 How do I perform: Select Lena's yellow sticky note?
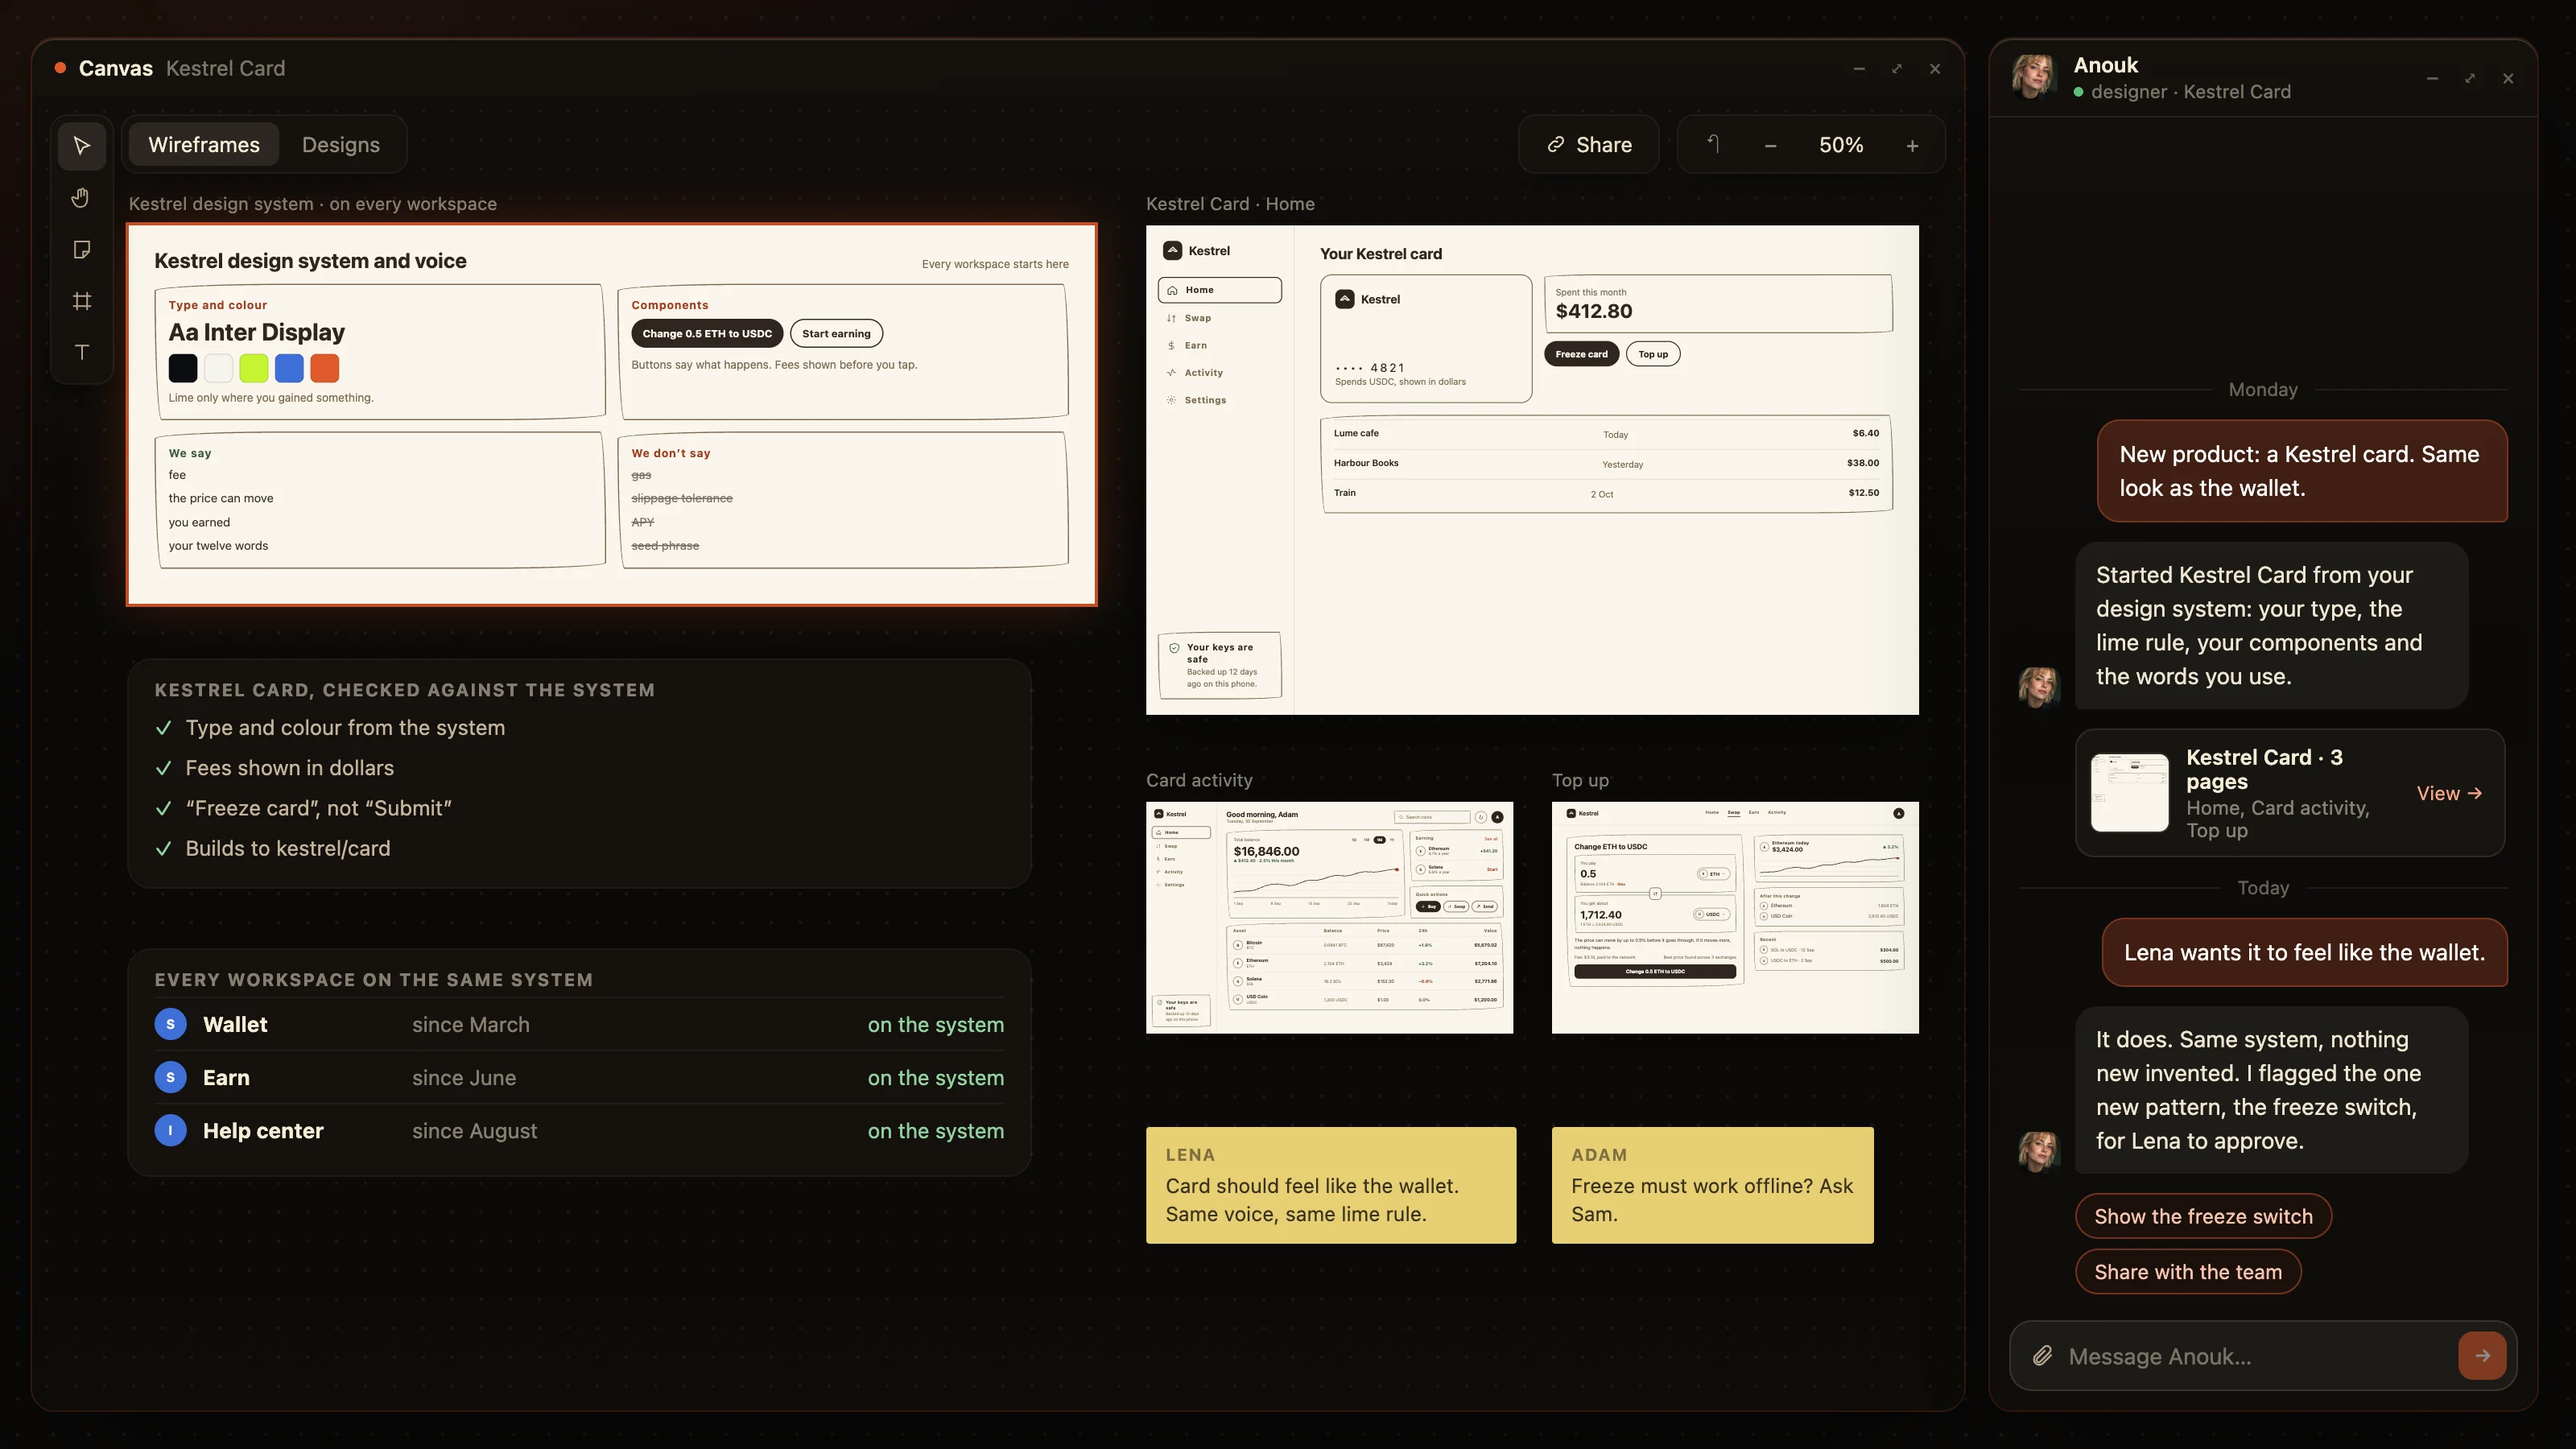(1331, 1185)
